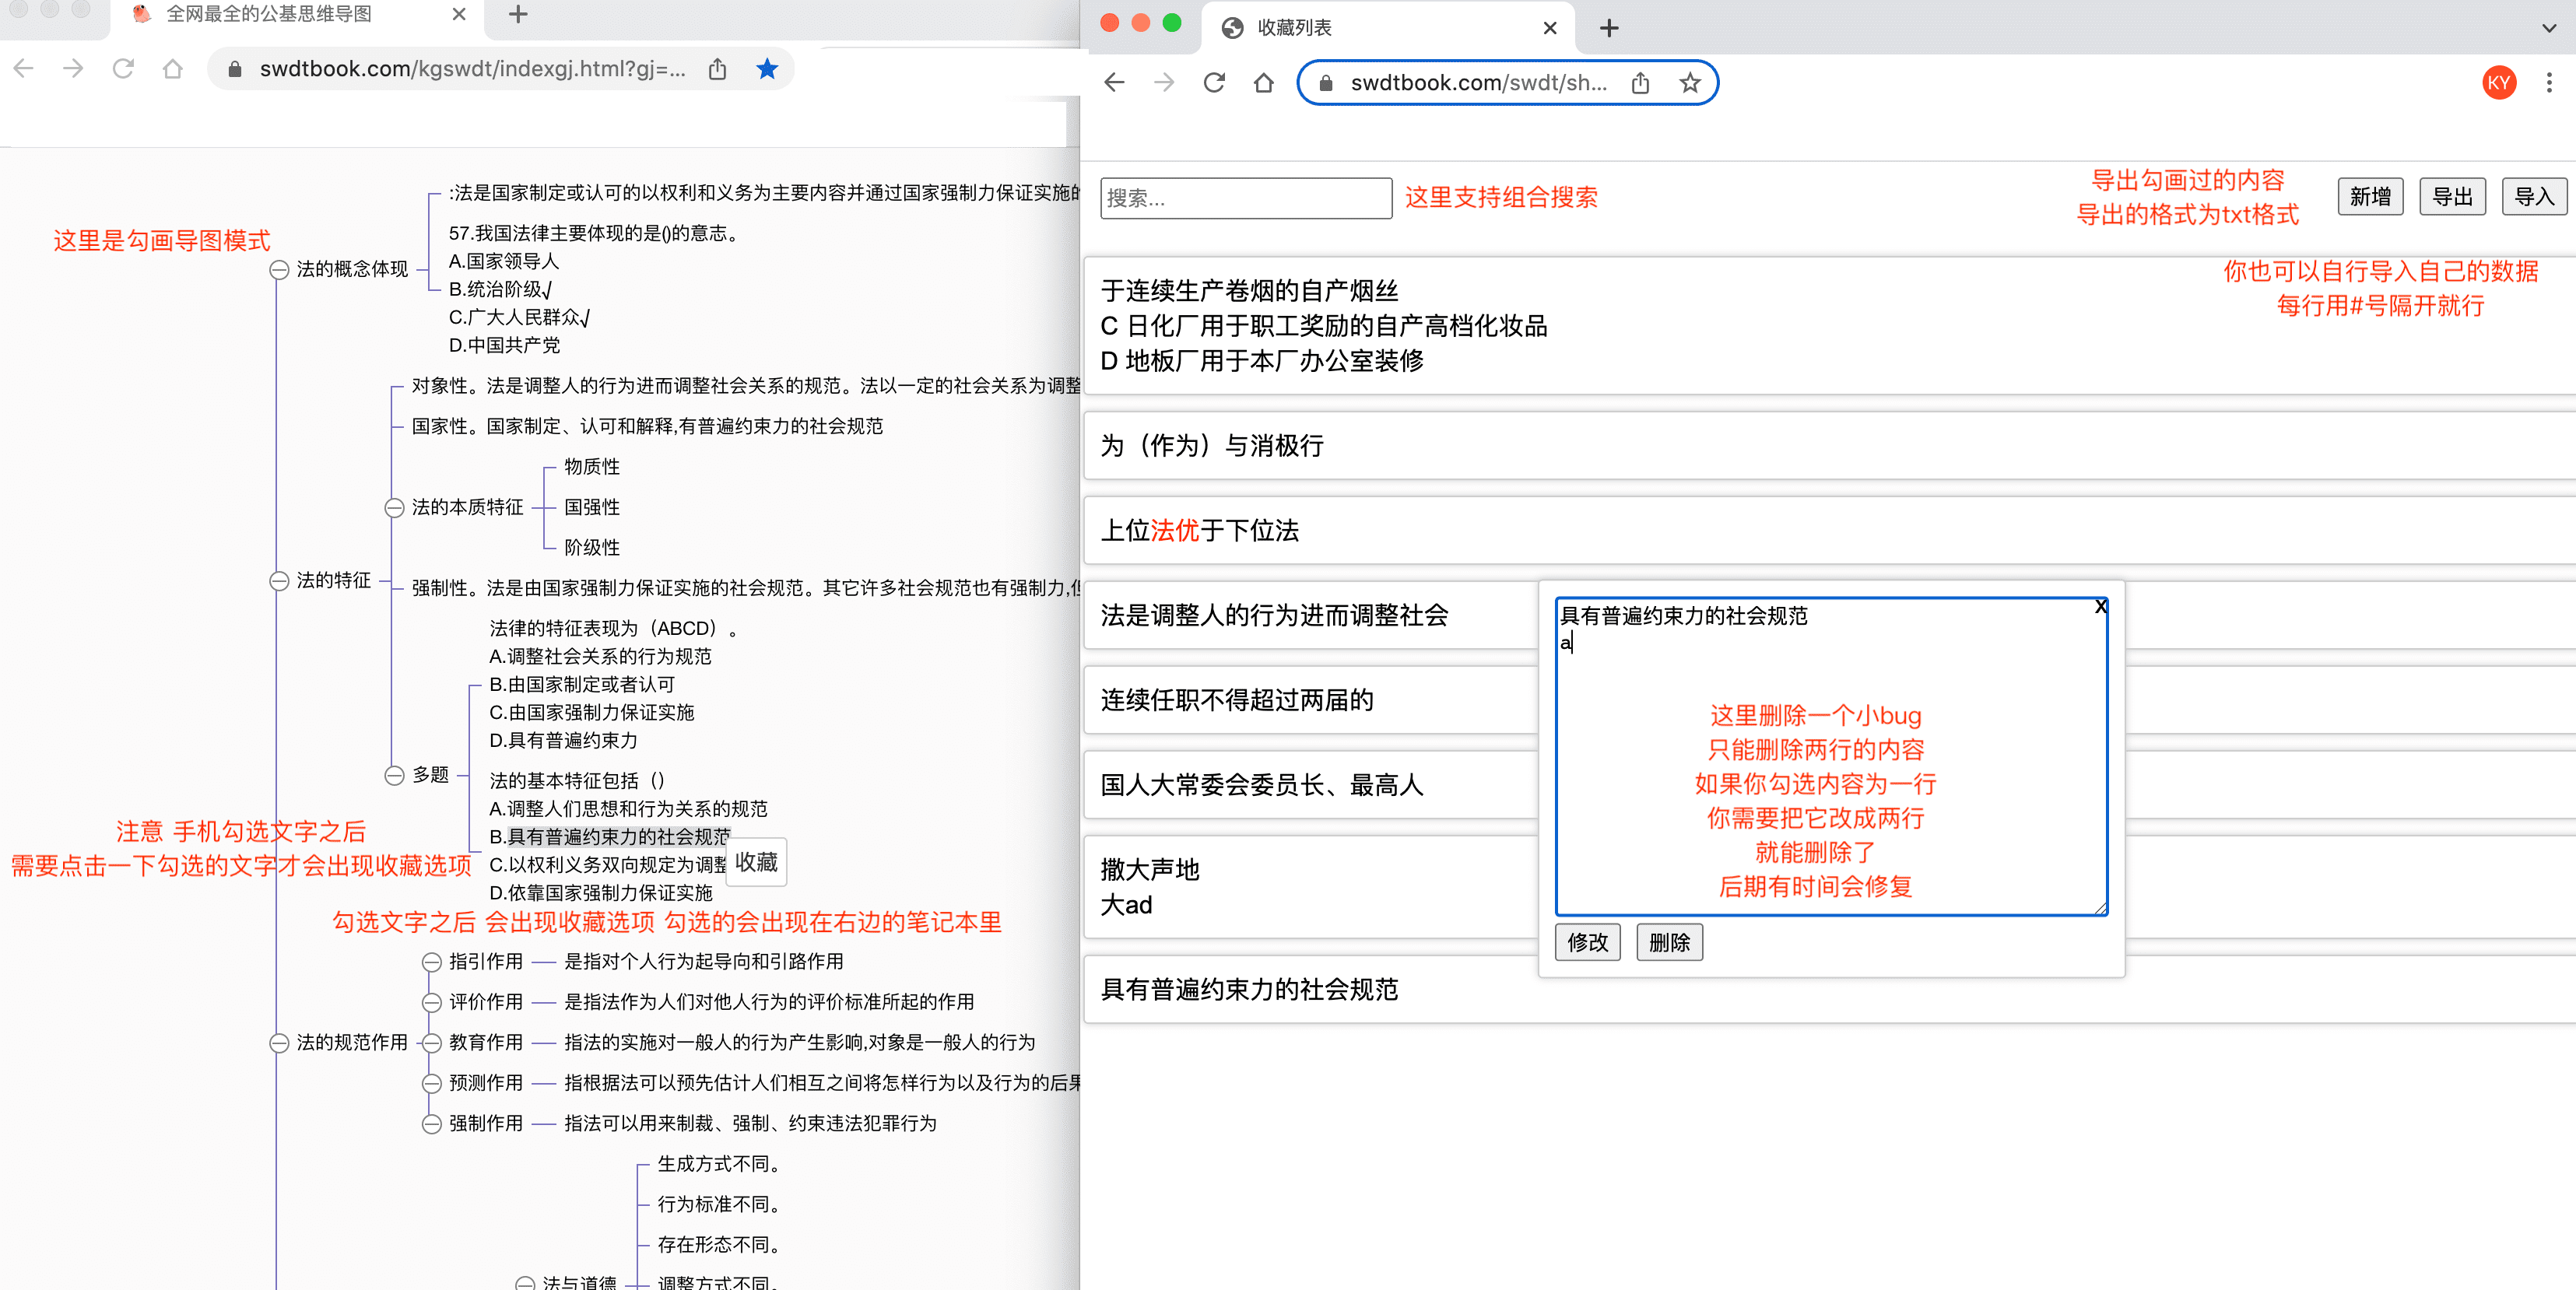This screenshot has height=1290, width=2576.
Task: Click the 收藏 popup button
Action: pos(756,862)
